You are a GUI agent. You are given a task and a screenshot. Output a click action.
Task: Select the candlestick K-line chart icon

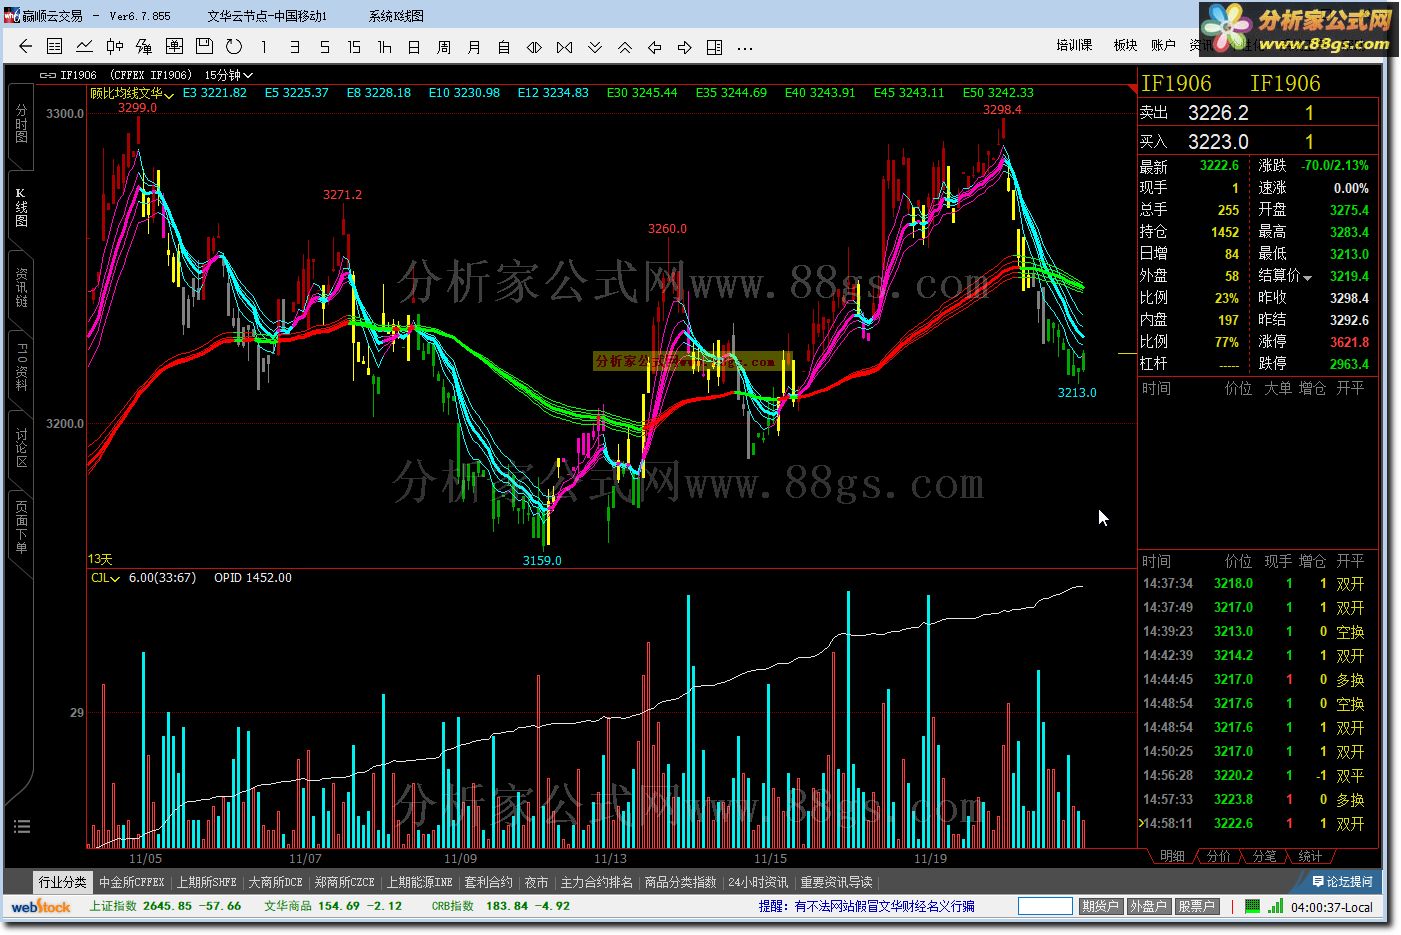[x=115, y=46]
